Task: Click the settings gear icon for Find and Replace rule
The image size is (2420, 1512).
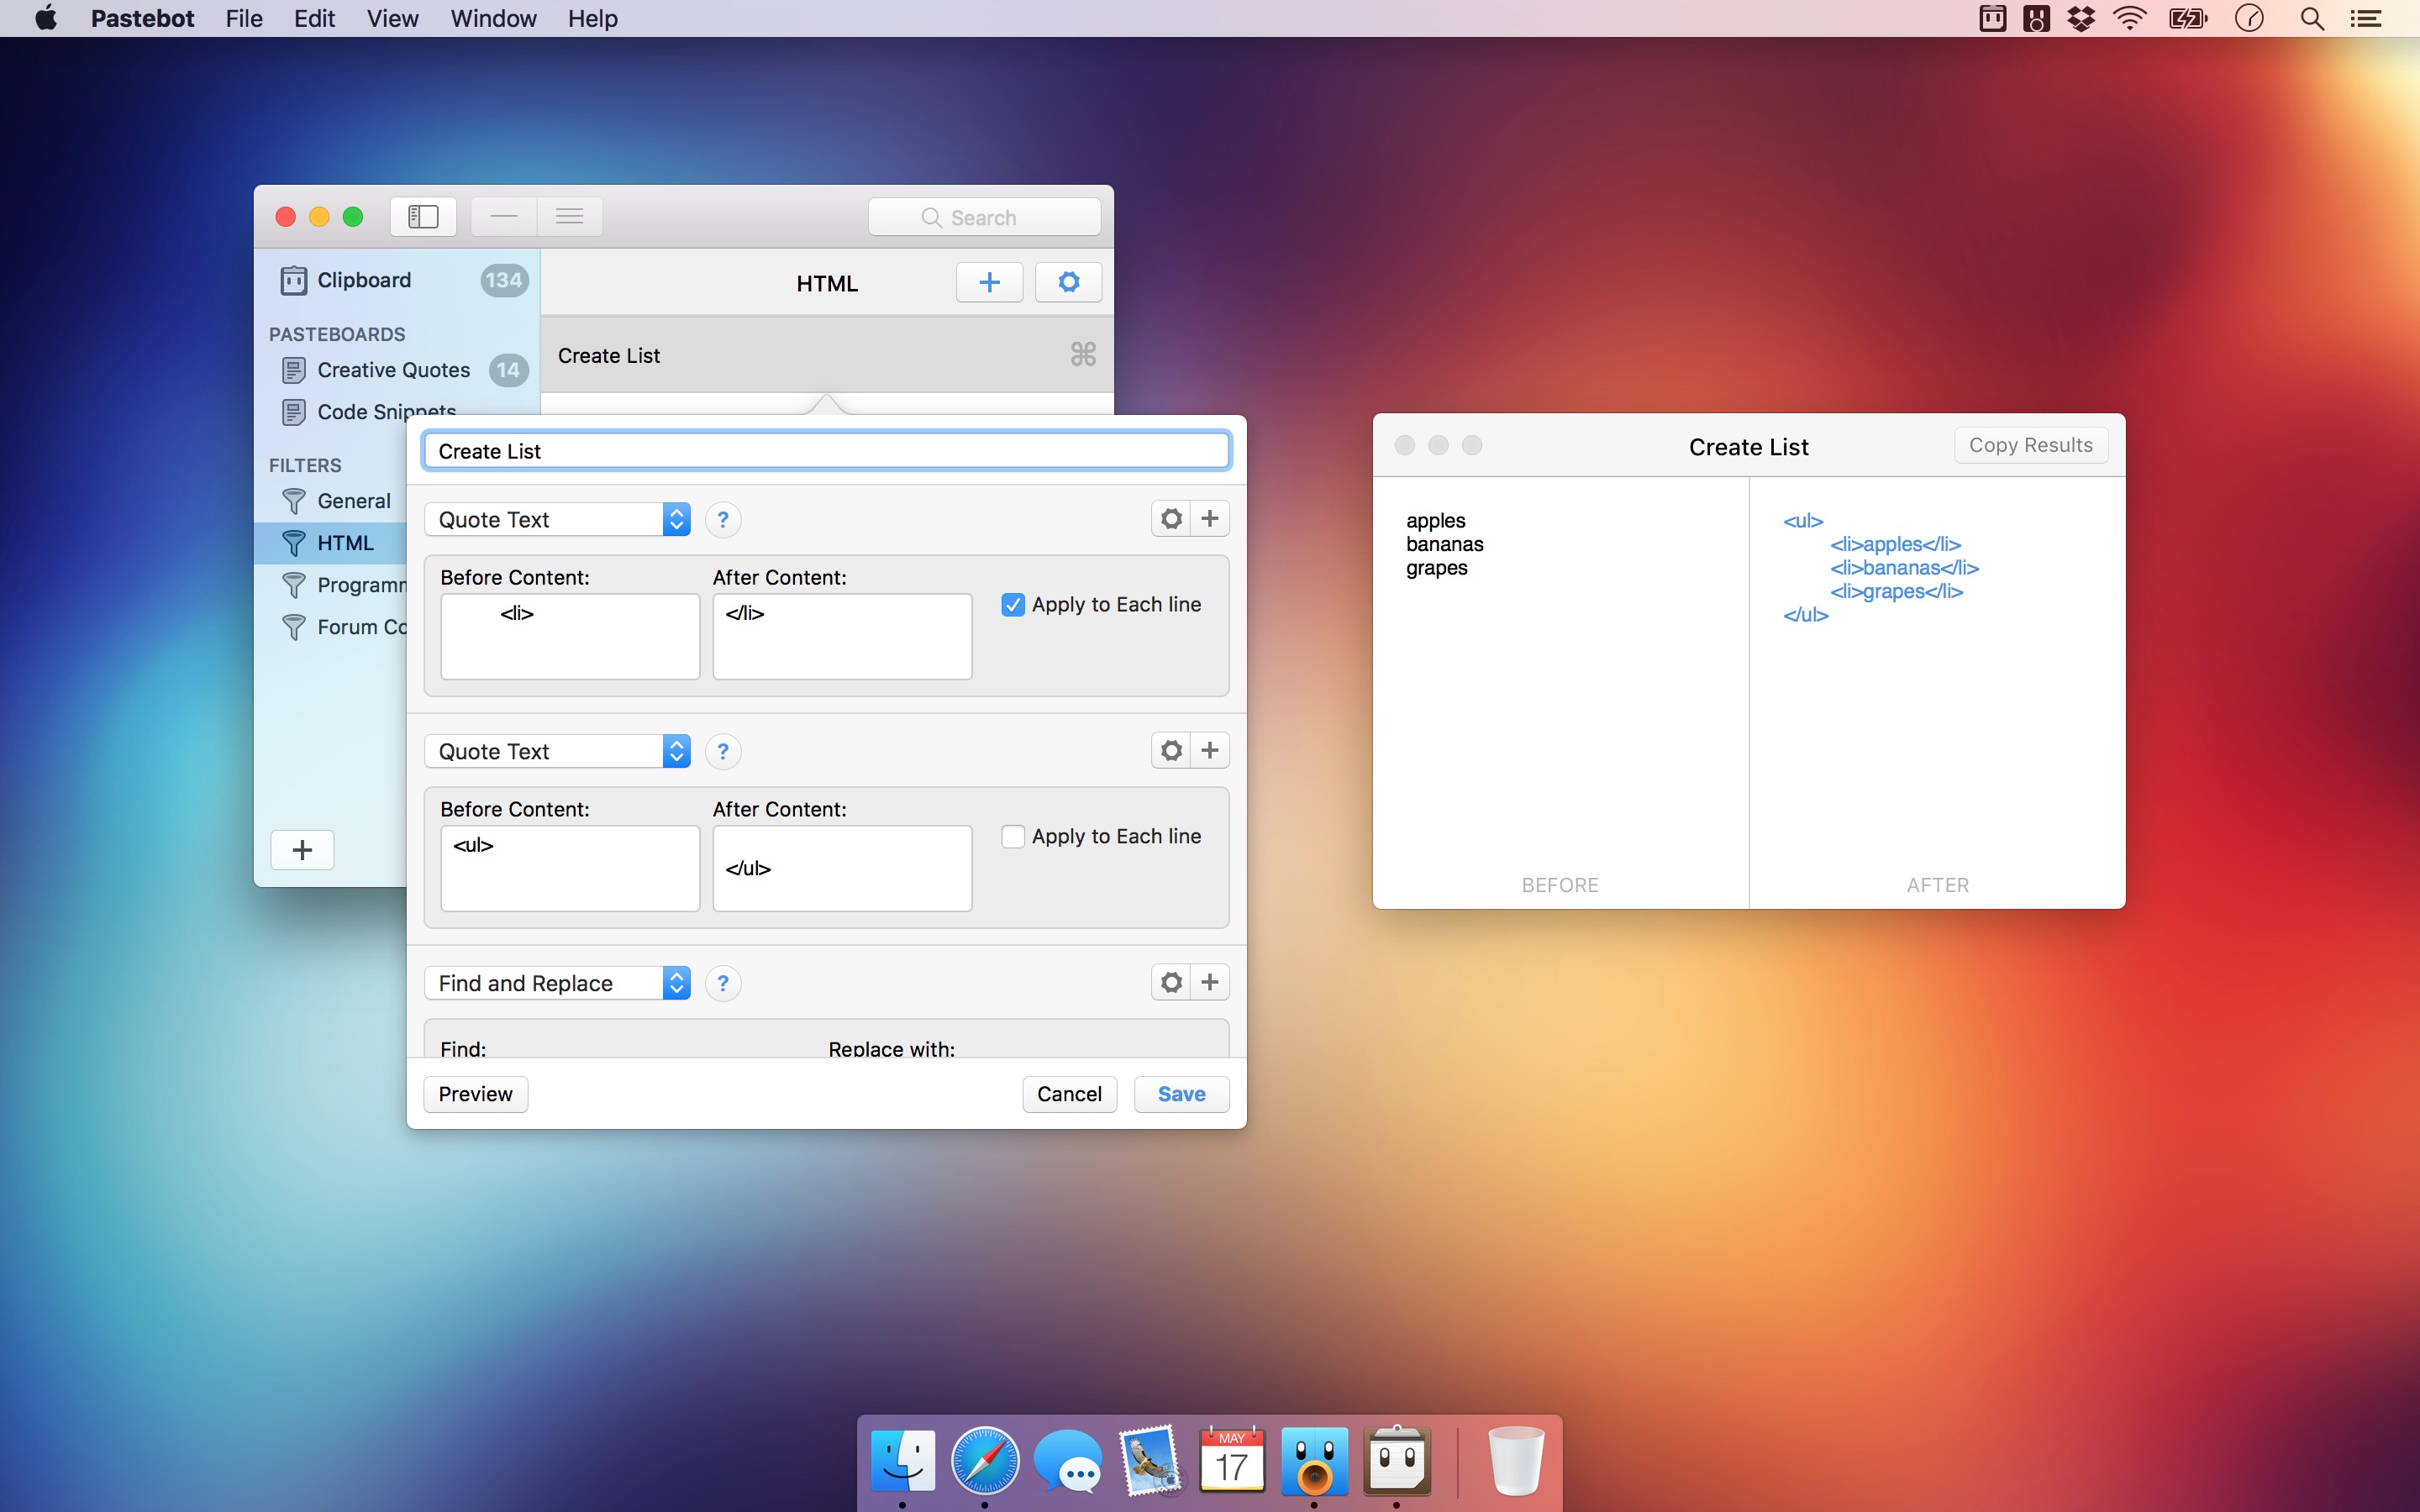Action: click(x=1171, y=981)
